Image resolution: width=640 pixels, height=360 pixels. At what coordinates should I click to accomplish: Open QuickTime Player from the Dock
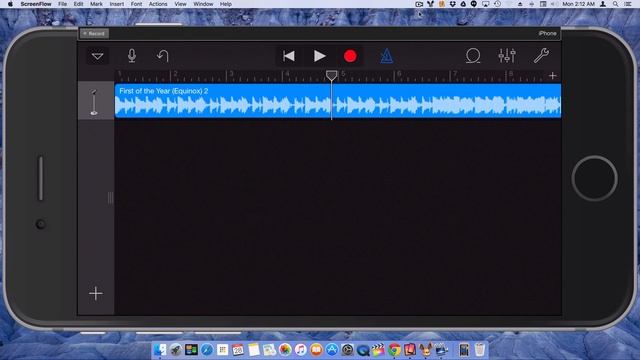[x=363, y=350]
